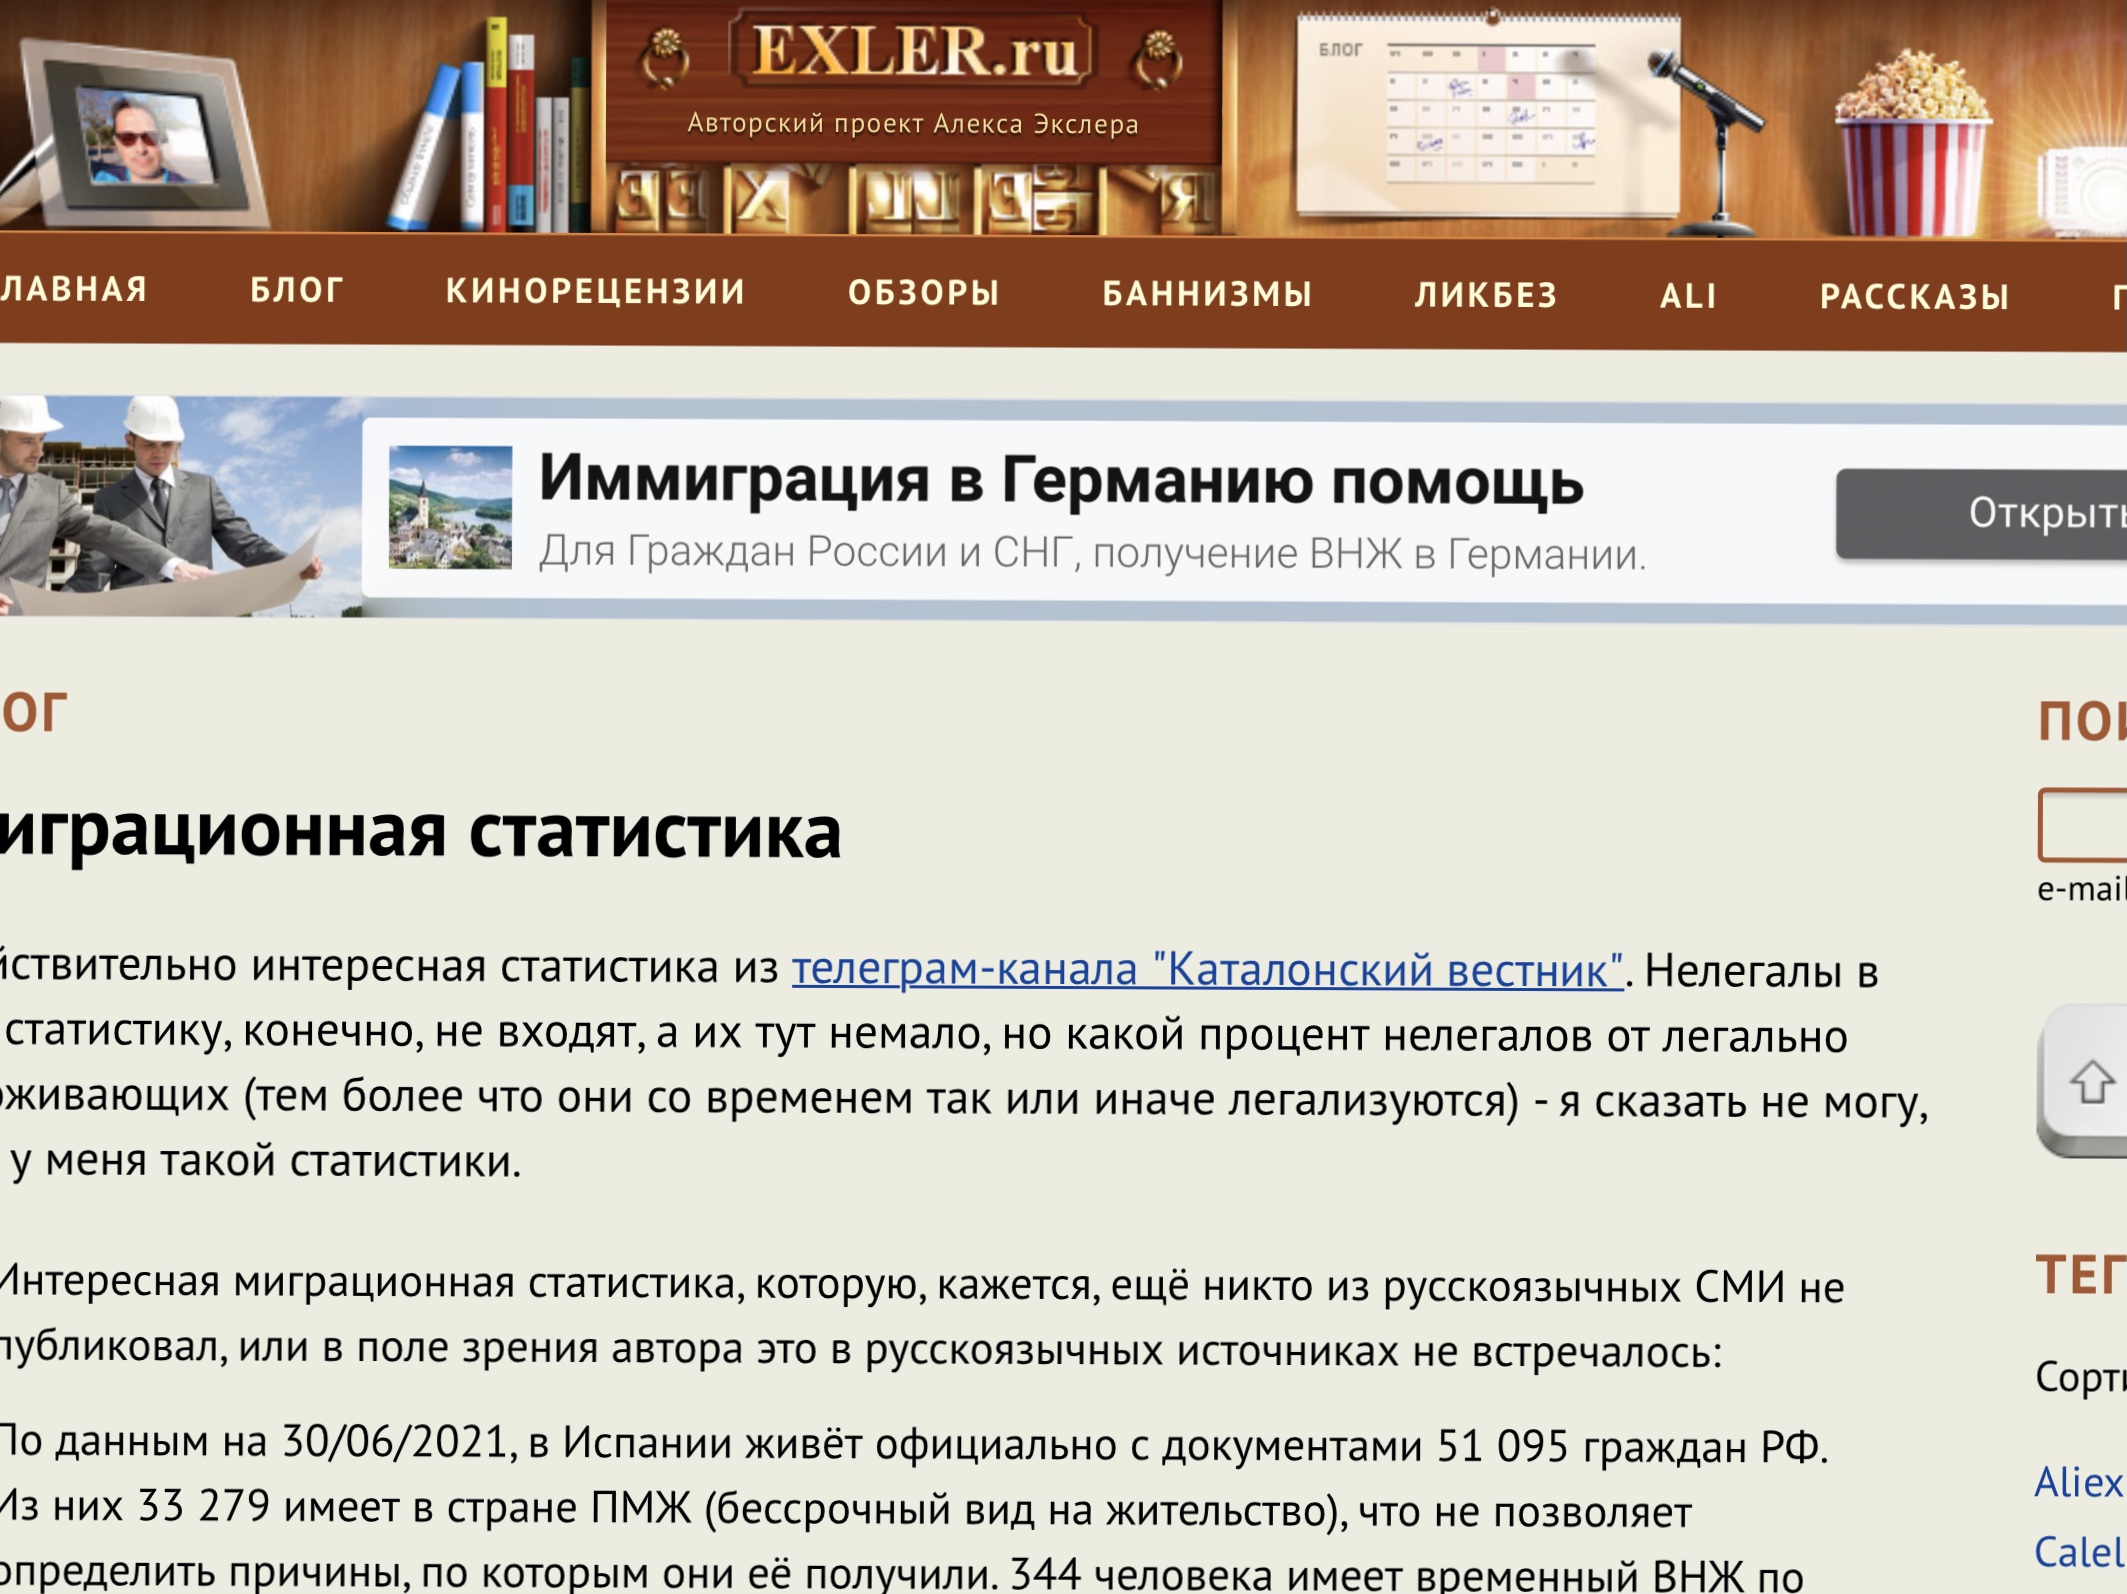Click the scroll-to-top arrow button
This screenshot has width=2127, height=1594.
point(2090,1082)
